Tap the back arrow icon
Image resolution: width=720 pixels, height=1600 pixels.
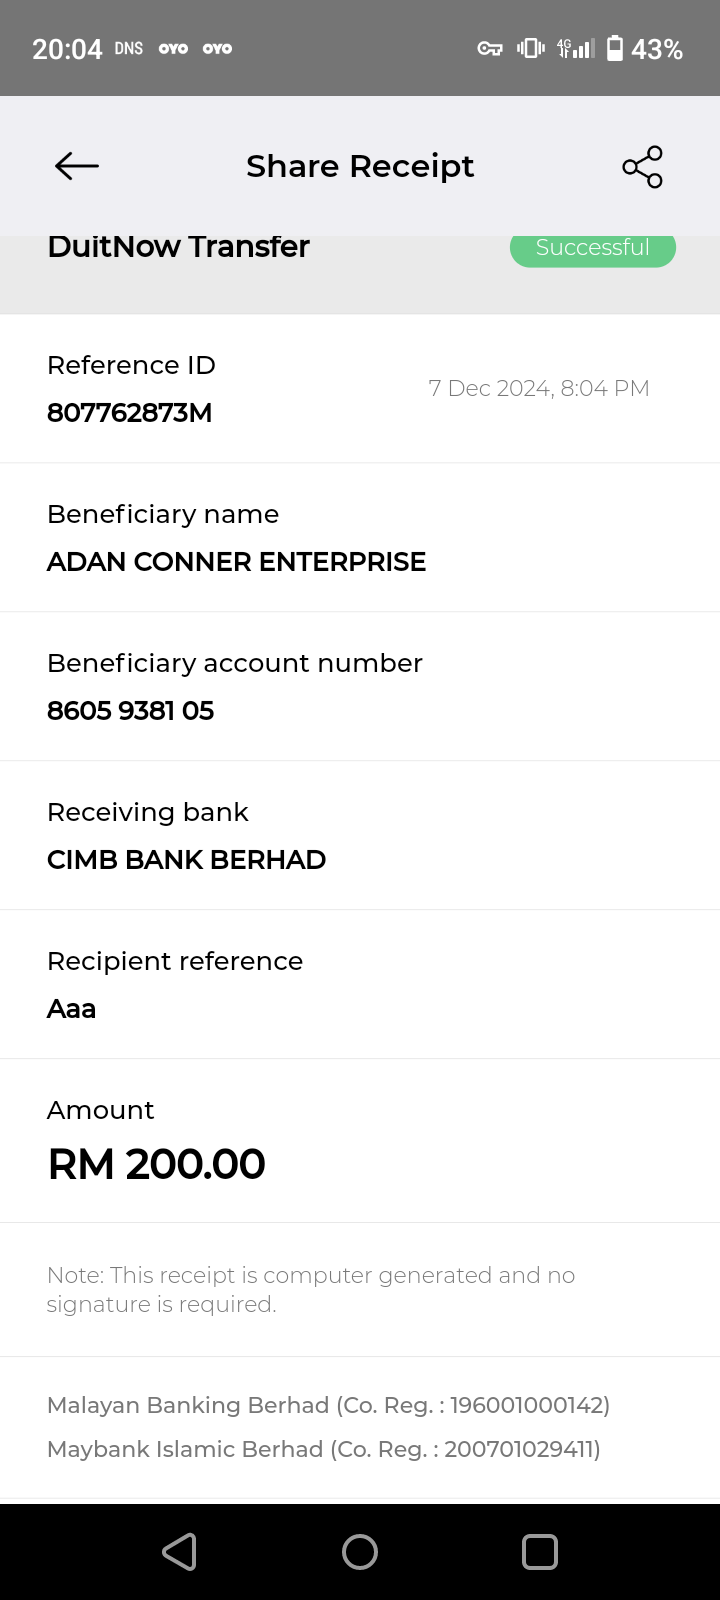click(77, 166)
